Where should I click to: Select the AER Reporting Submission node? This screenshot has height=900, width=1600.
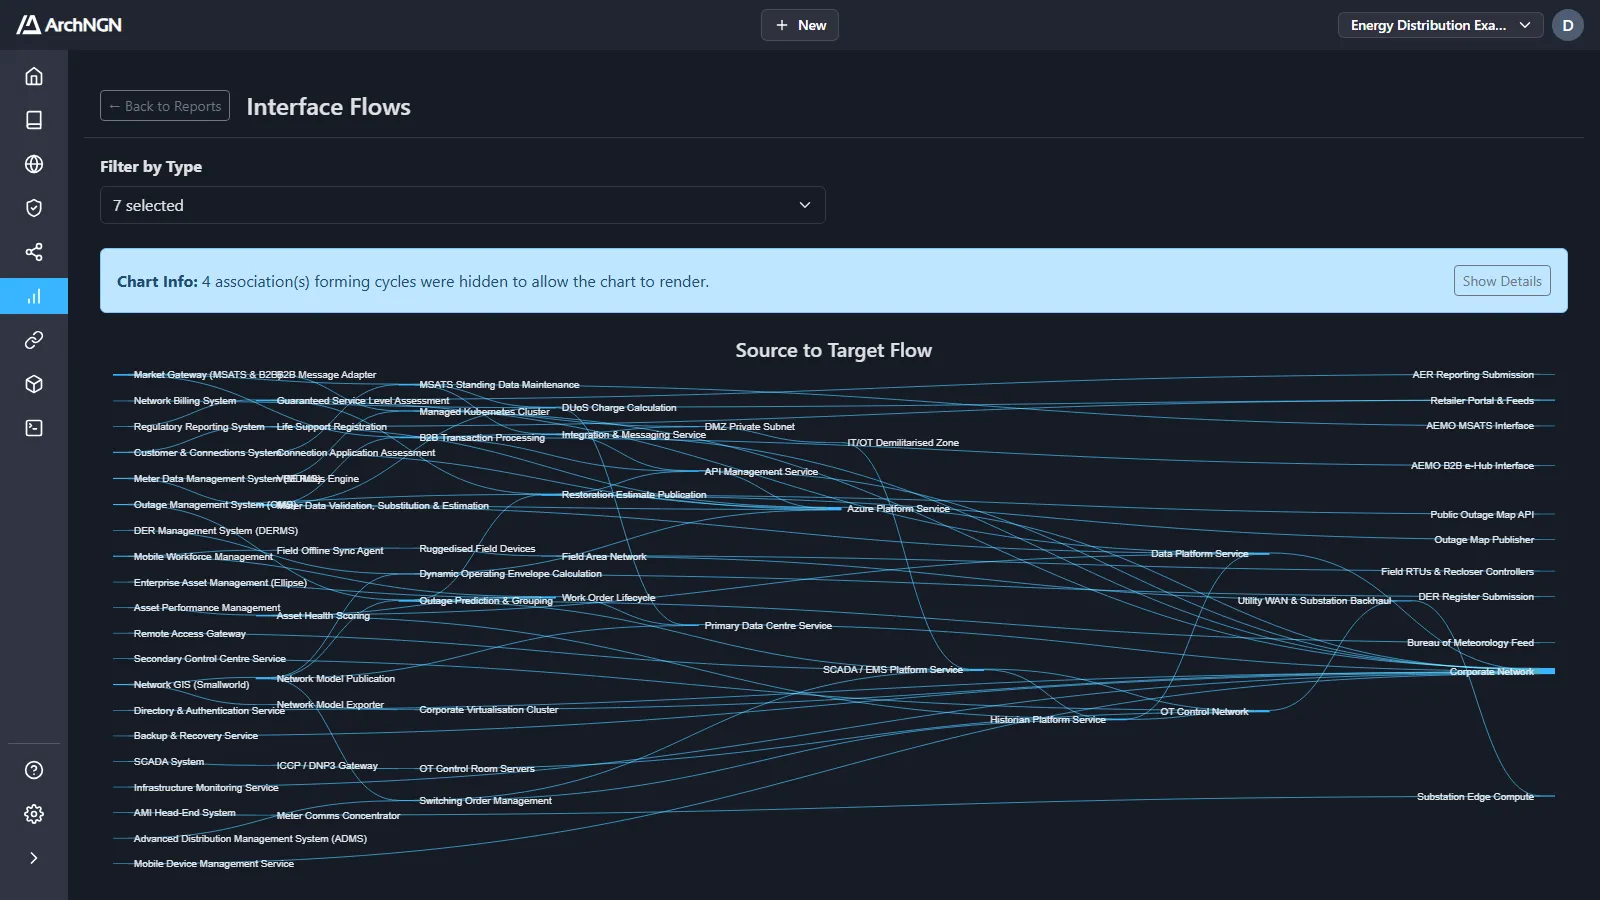tap(1473, 375)
